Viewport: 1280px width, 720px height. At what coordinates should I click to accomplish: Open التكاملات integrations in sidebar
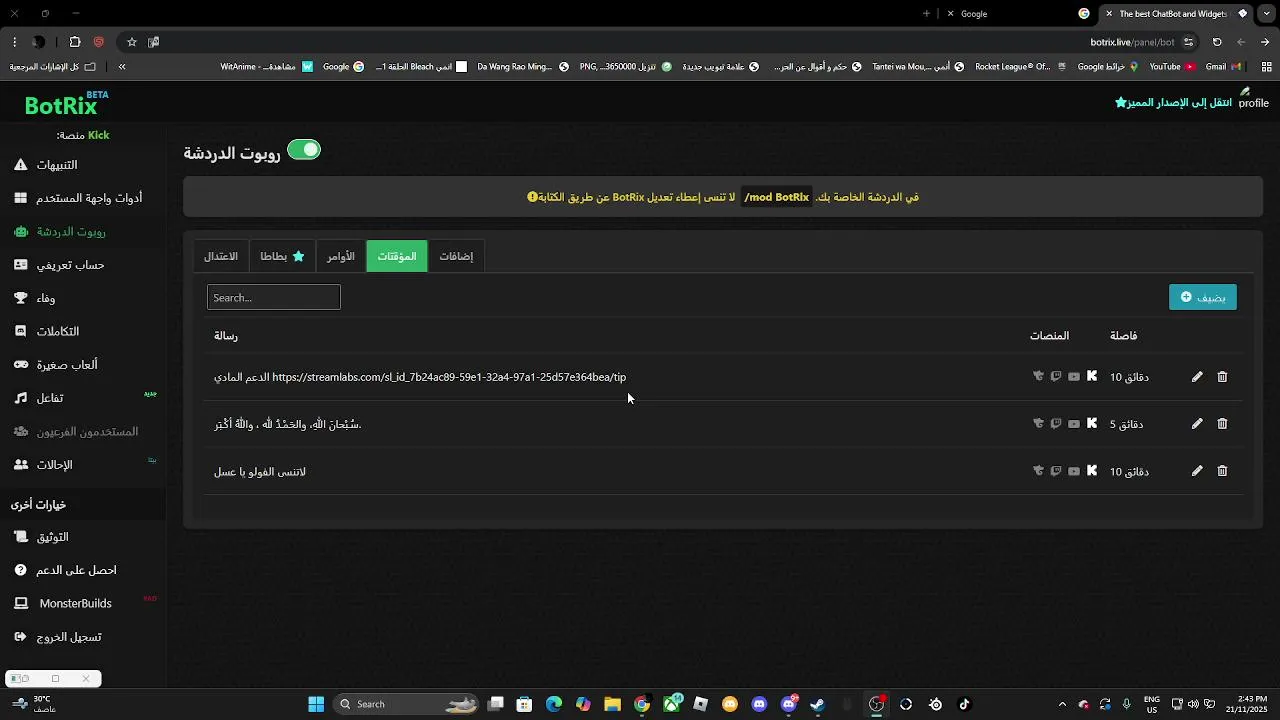(x=47, y=331)
